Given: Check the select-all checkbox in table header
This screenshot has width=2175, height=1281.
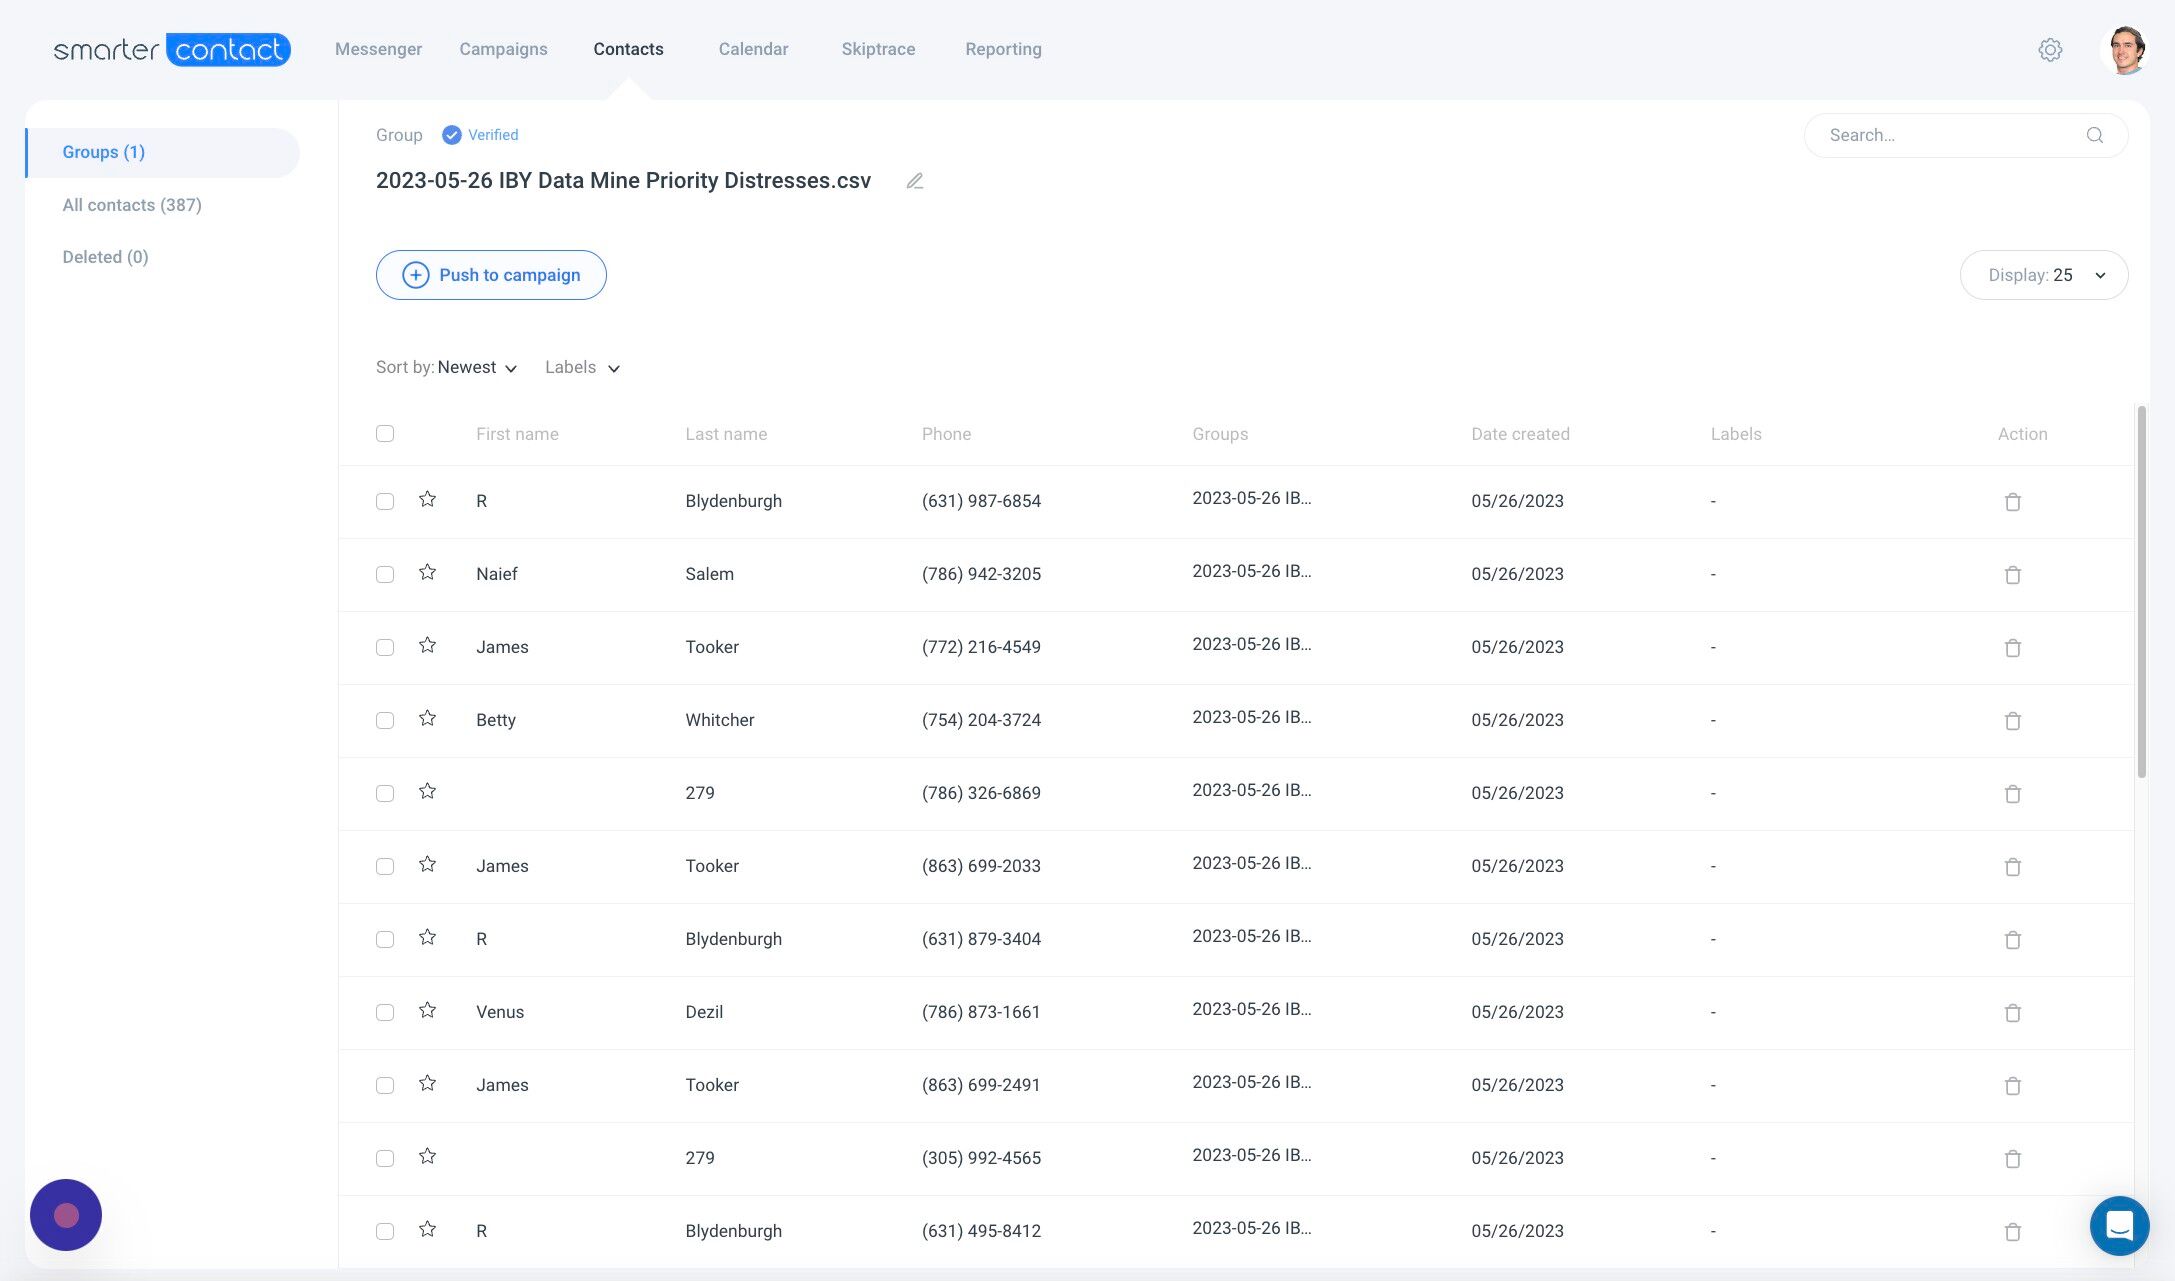Looking at the screenshot, I should [x=385, y=433].
